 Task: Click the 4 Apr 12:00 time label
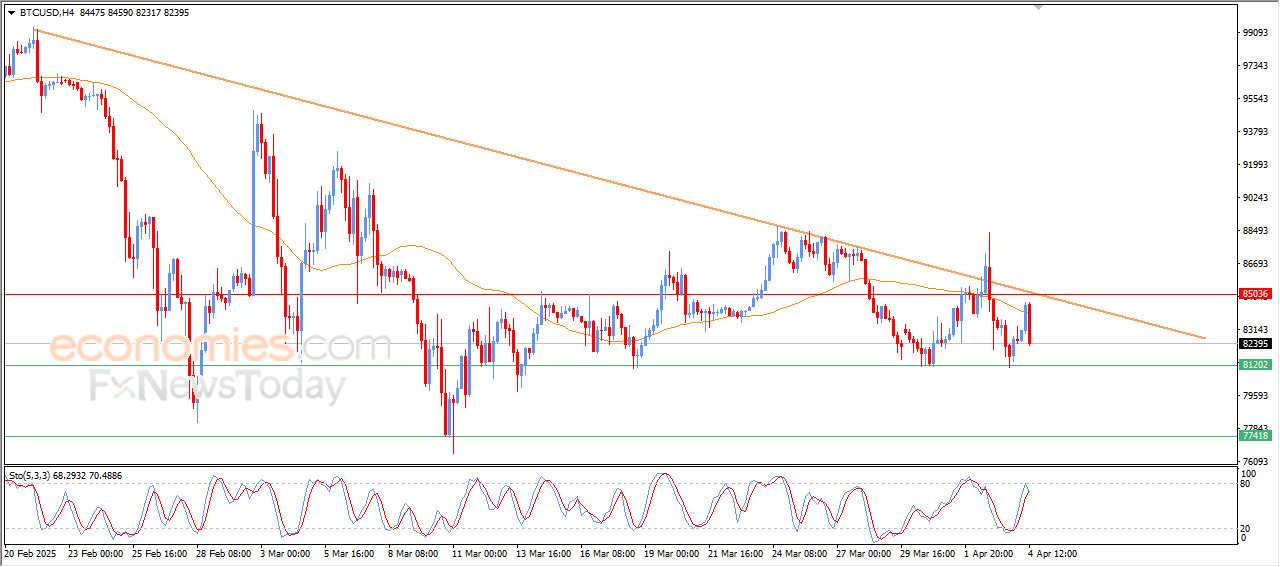(x=1053, y=552)
